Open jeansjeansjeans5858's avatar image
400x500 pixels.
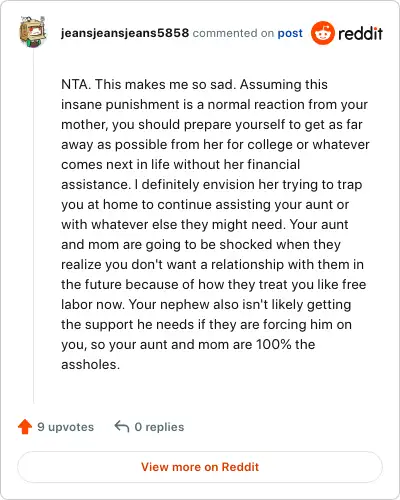tap(33, 31)
